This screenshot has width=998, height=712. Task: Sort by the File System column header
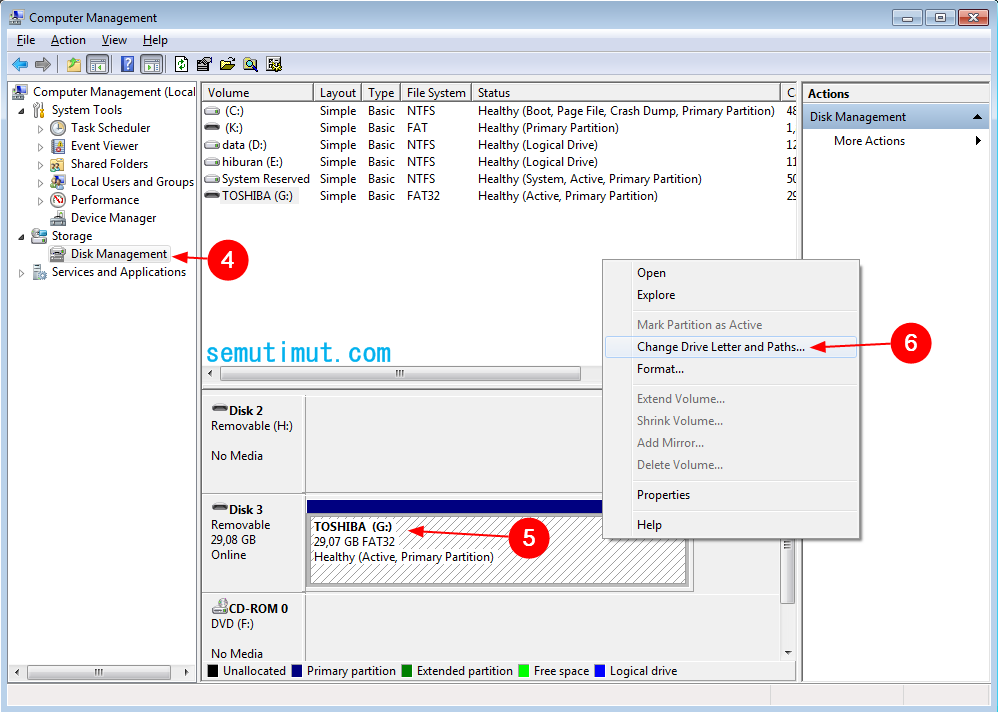tap(436, 92)
